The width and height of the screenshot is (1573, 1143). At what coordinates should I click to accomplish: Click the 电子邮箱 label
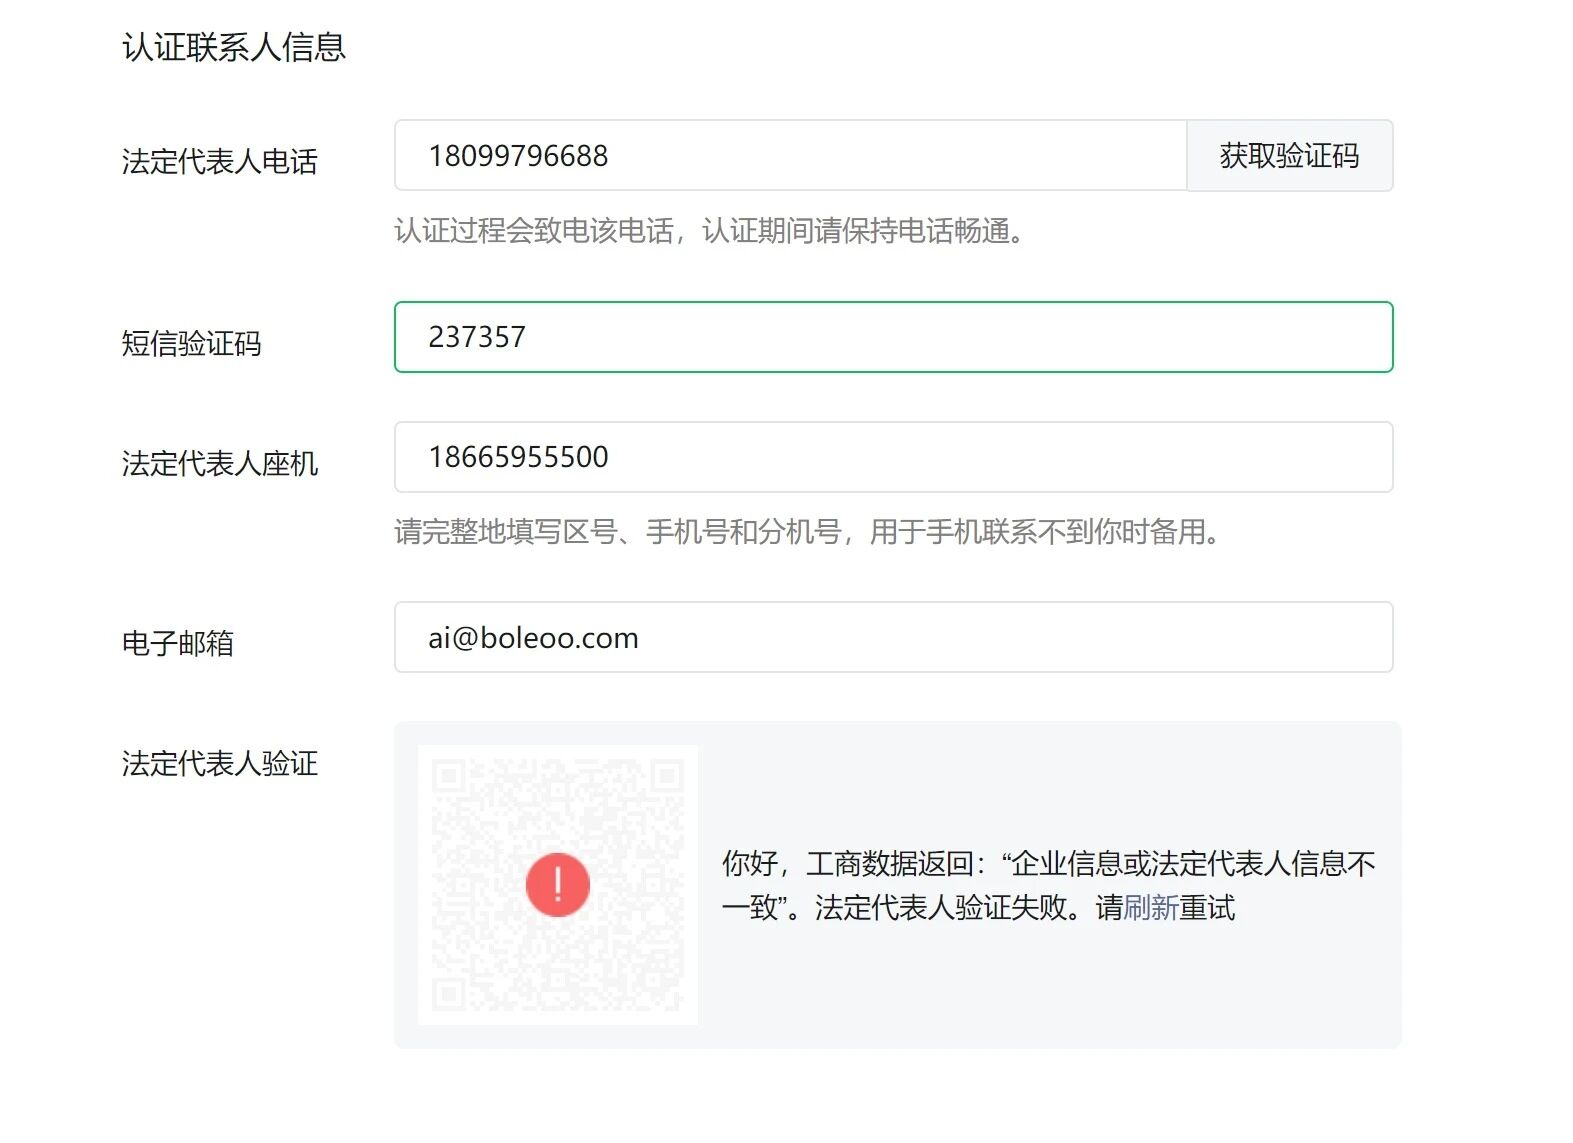(x=178, y=643)
